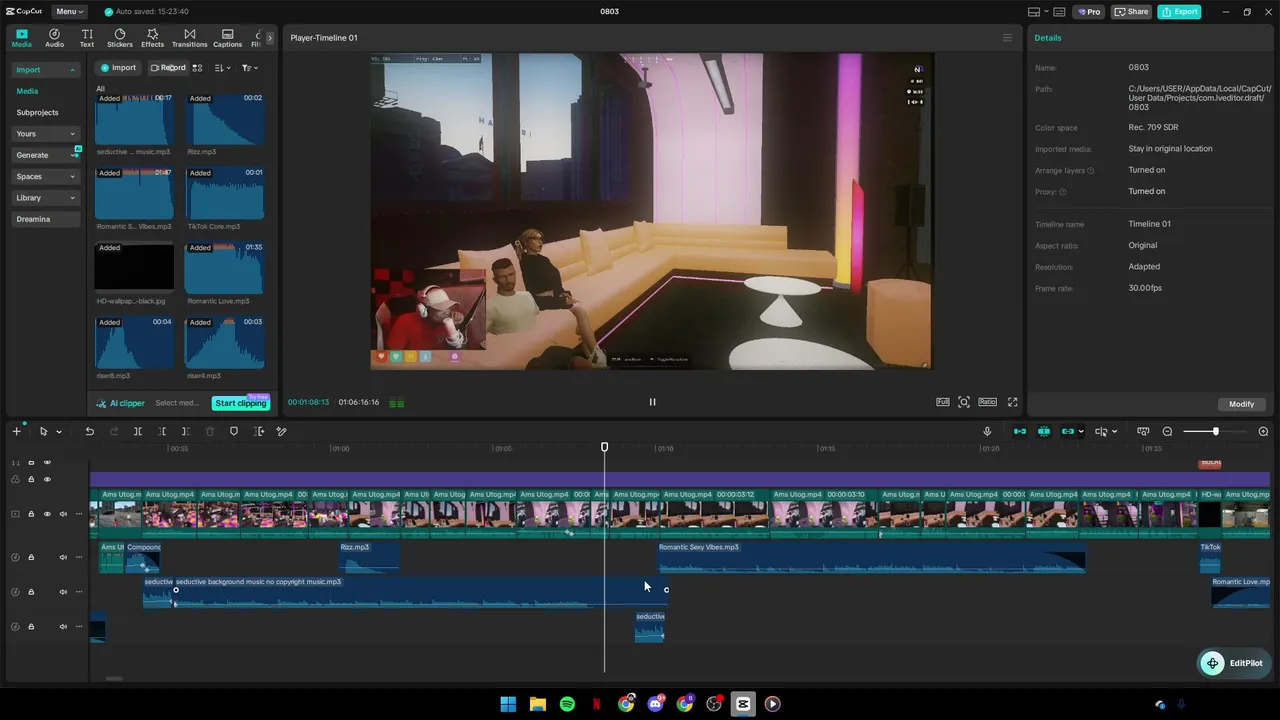Mute the bottom audio track
1280x720 pixels.
[63, 627]
